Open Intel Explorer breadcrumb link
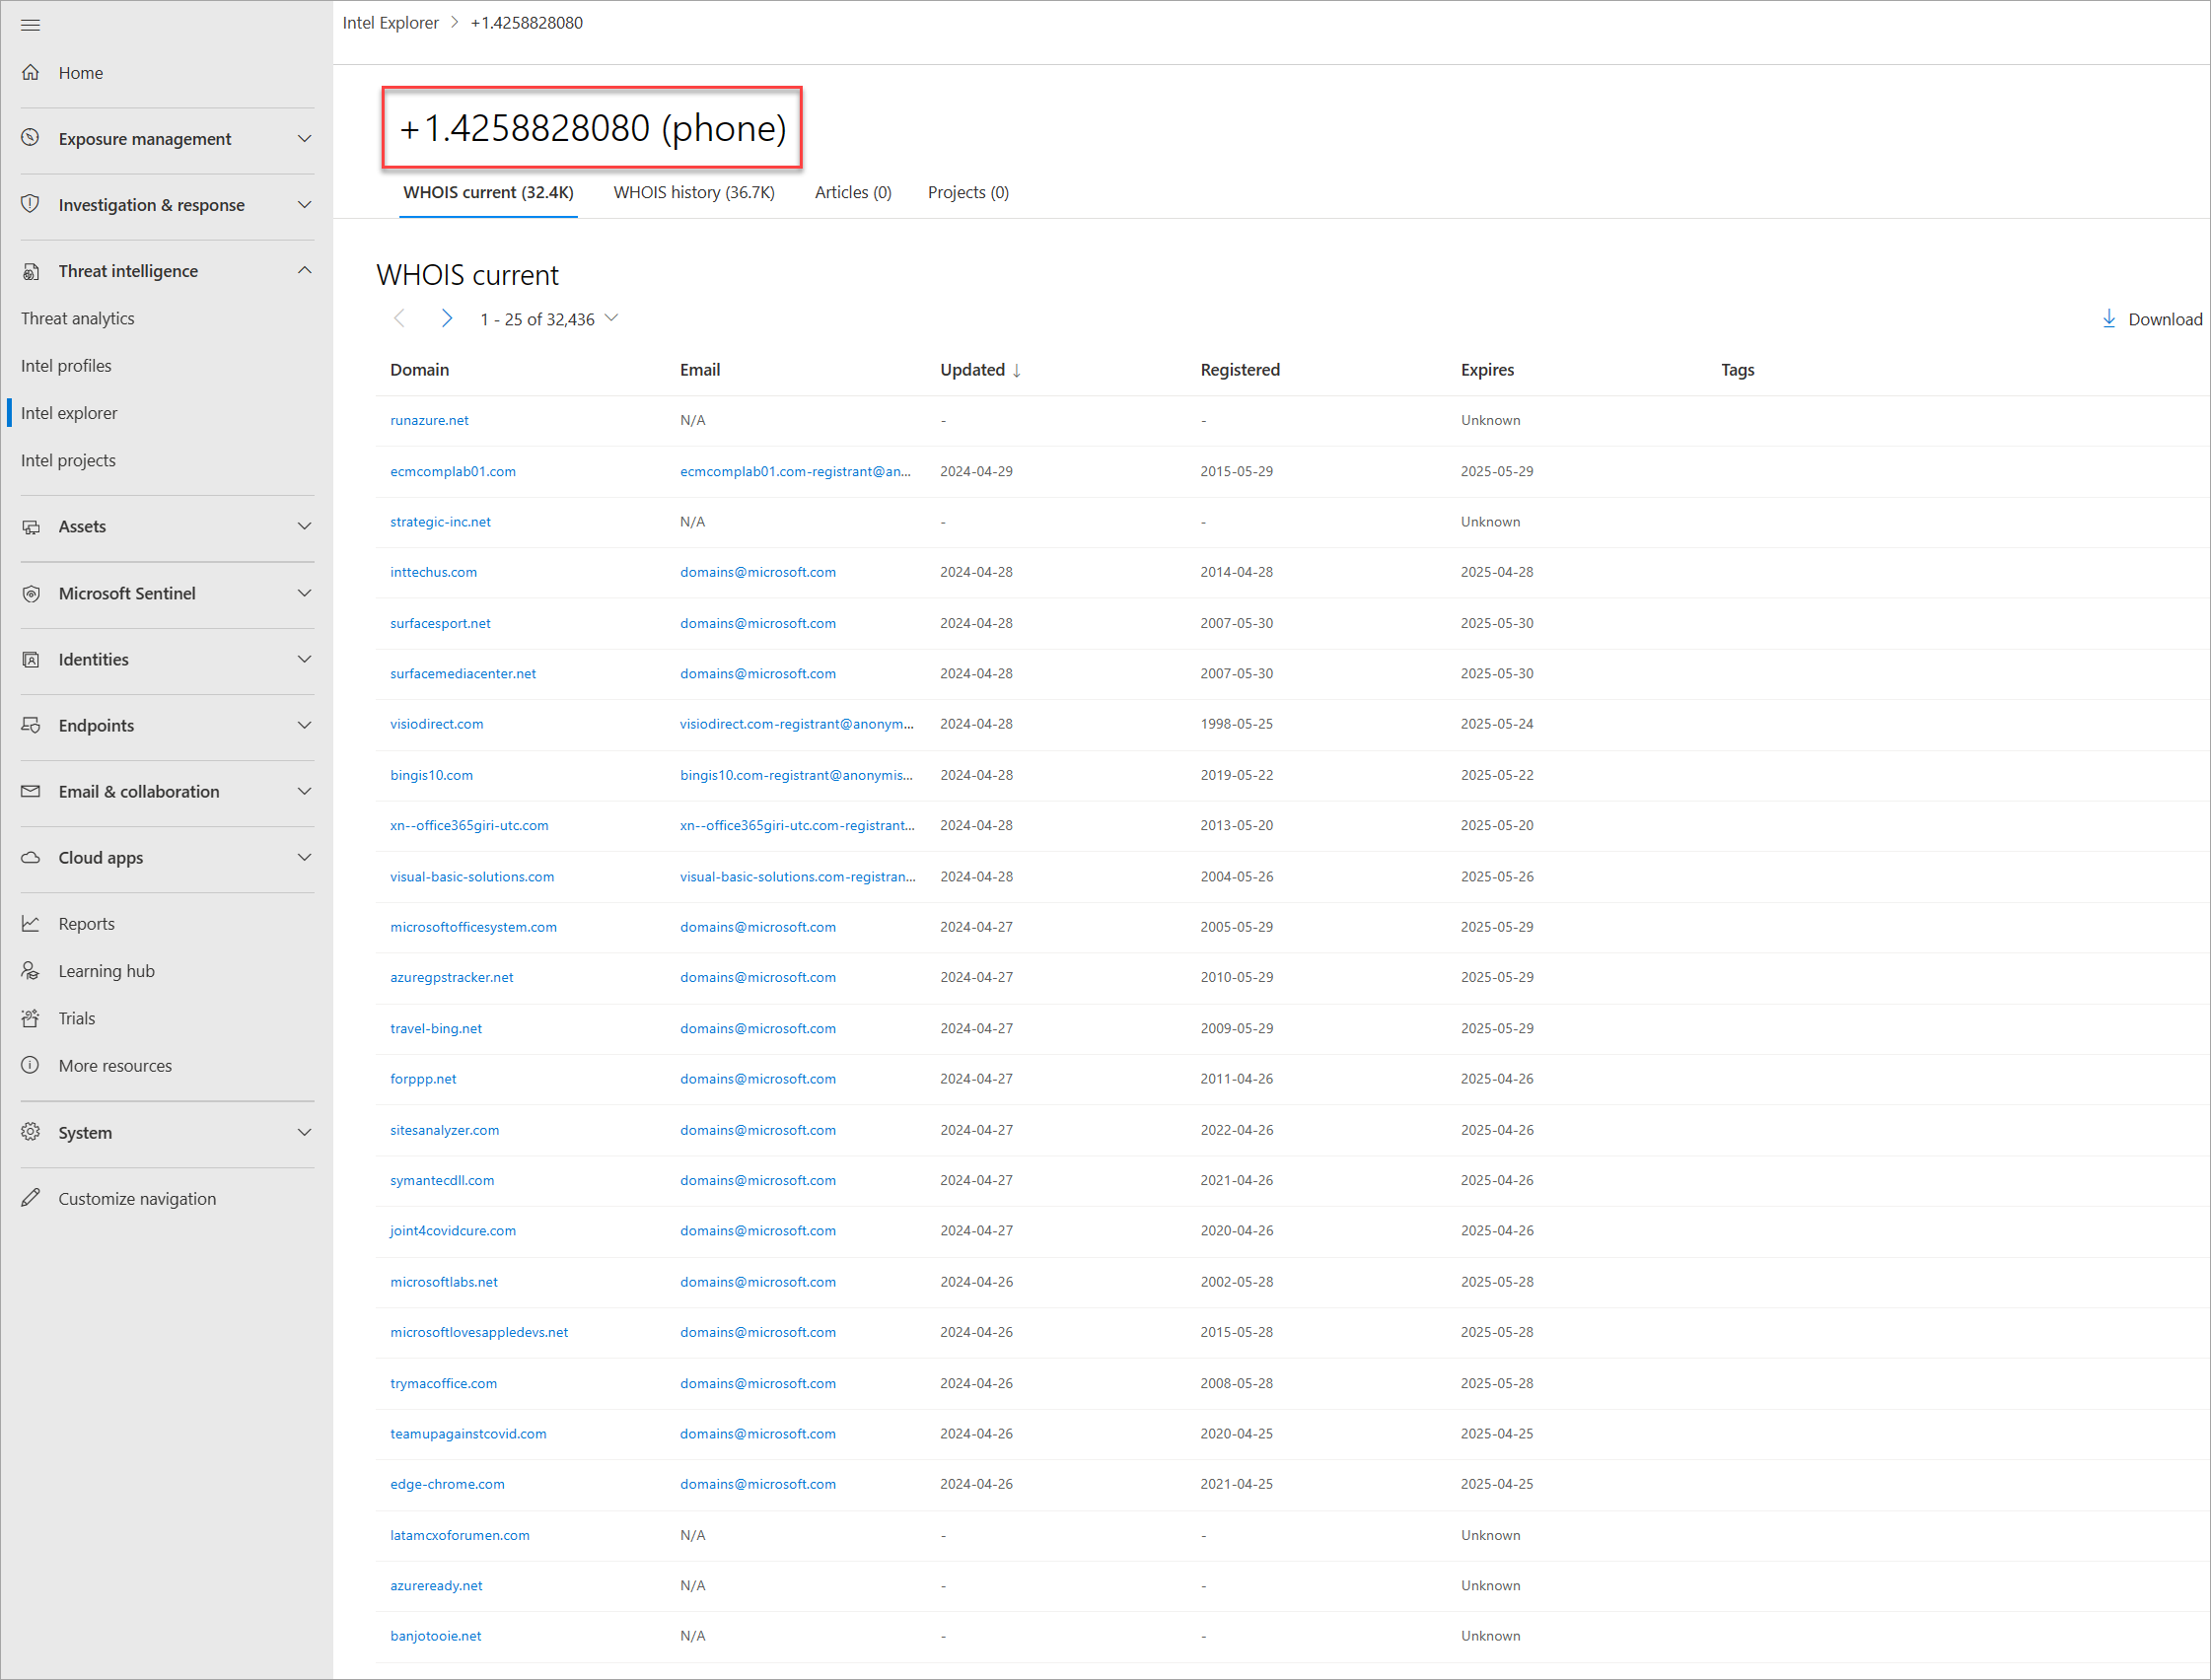Image resolution: width=2211 pixels, height=1680 pixels. coord(390,22)
